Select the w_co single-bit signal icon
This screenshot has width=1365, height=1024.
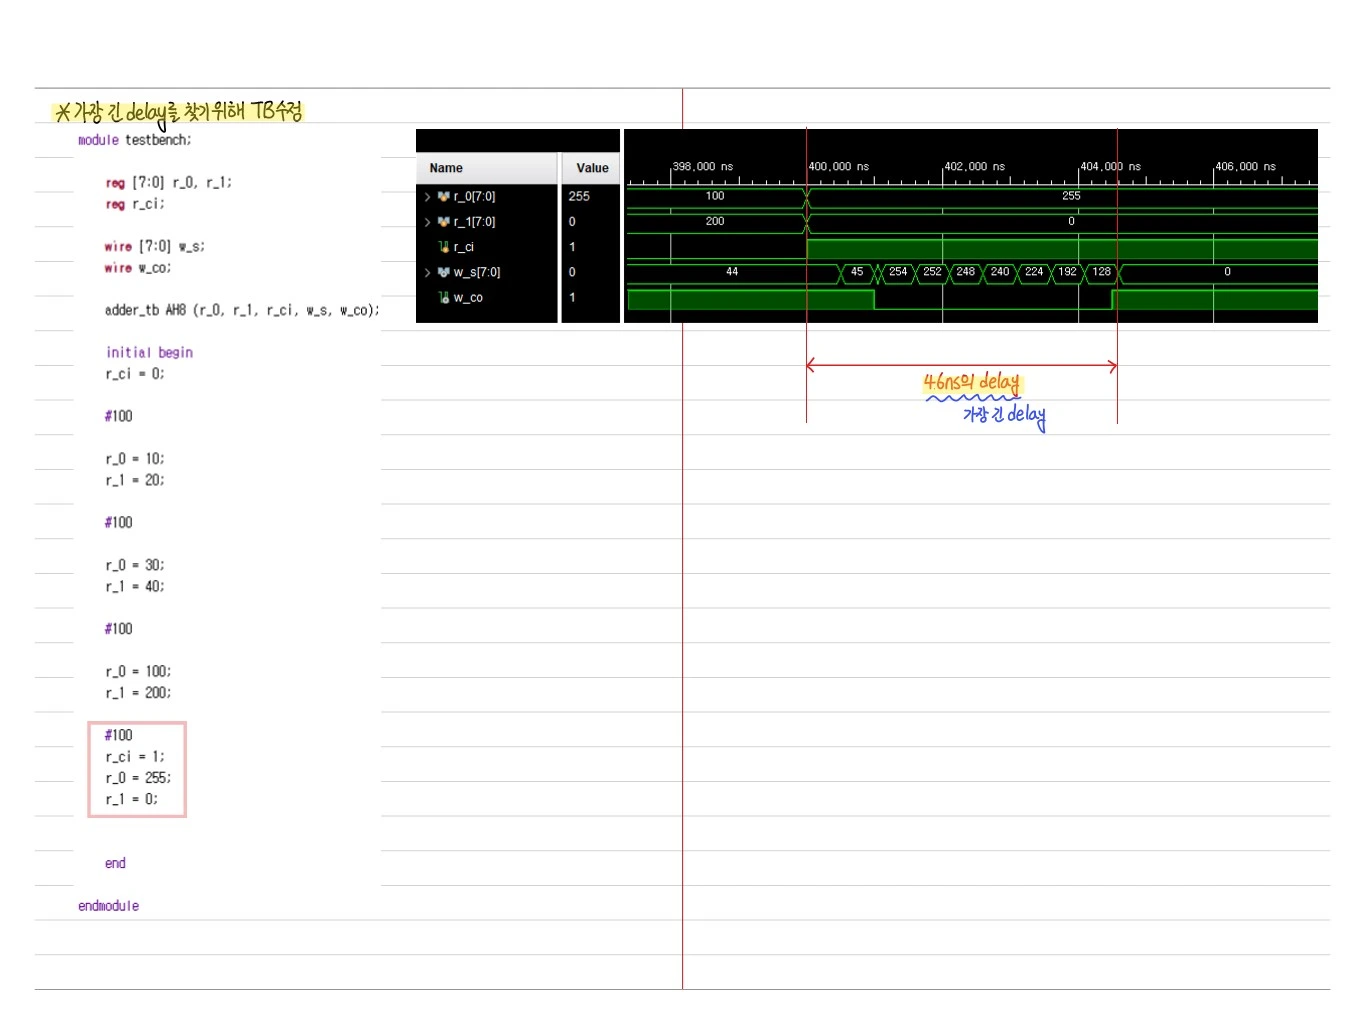[x=444, y=298]
